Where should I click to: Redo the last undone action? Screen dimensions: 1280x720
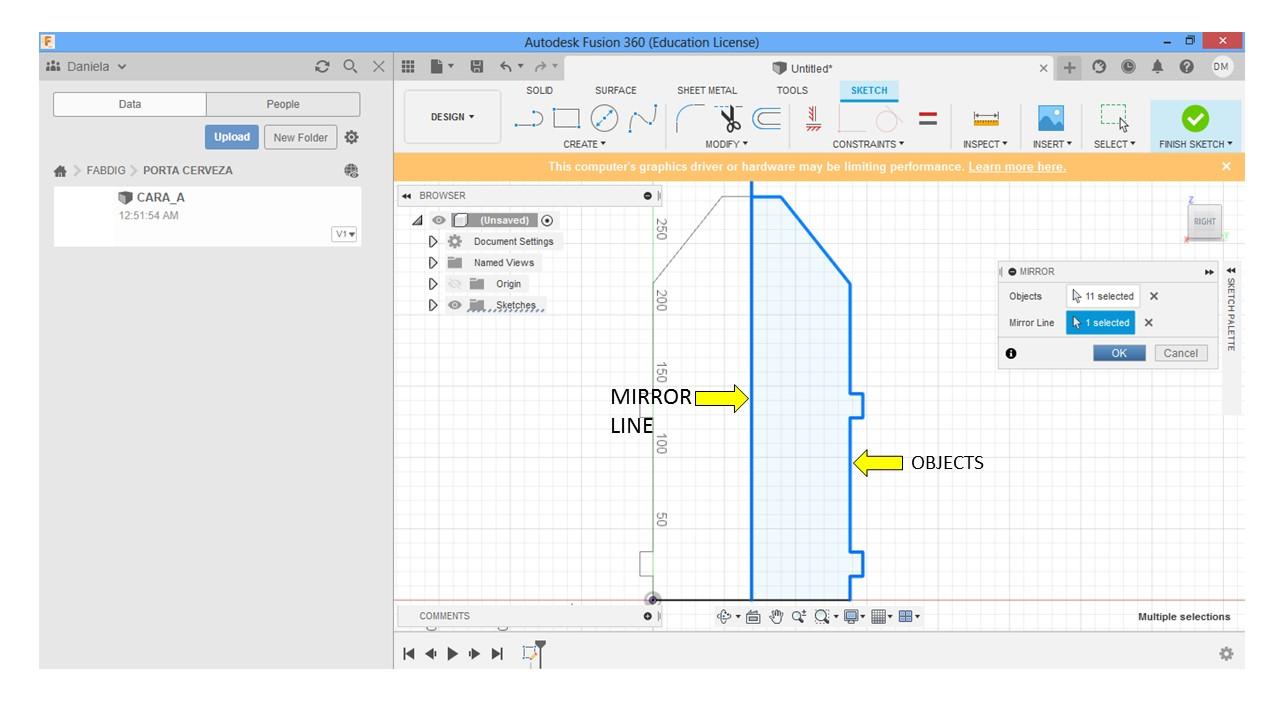pos(541,67)
